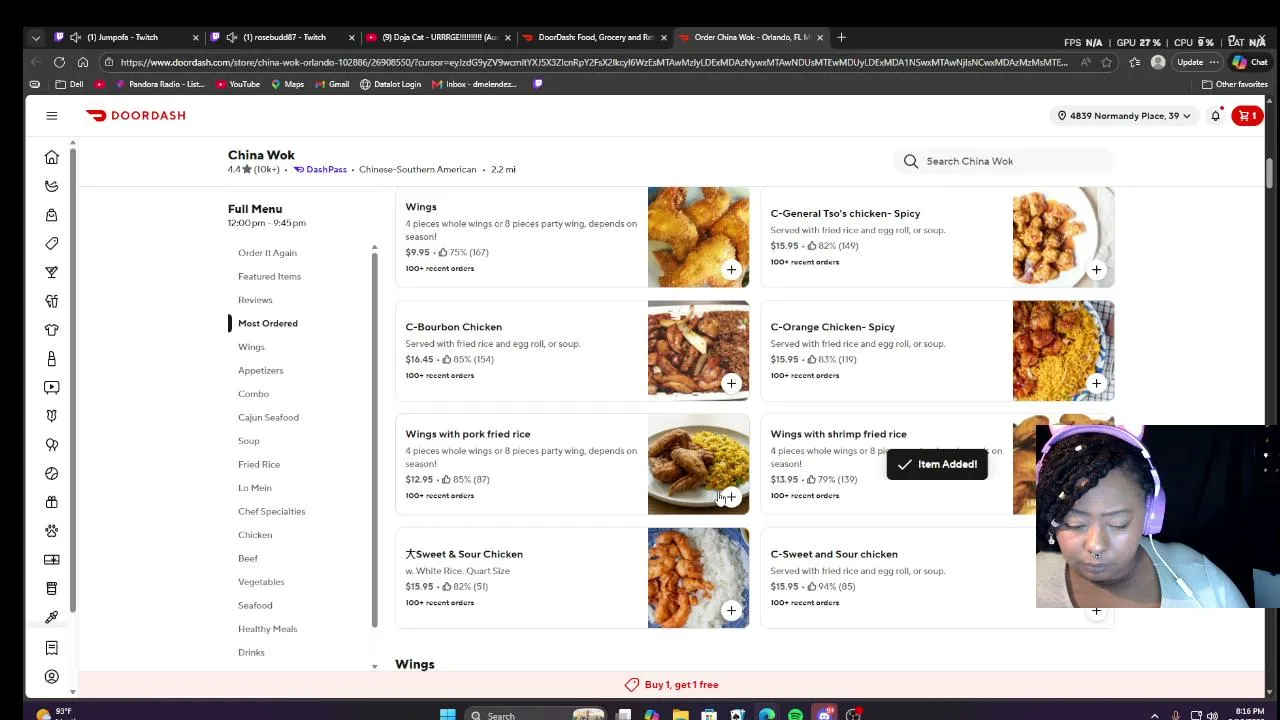Viewport: 1280px width, 720px height.
Task: Switch to the rosebudd87 Twitch tab
Action: pos(282,38)
